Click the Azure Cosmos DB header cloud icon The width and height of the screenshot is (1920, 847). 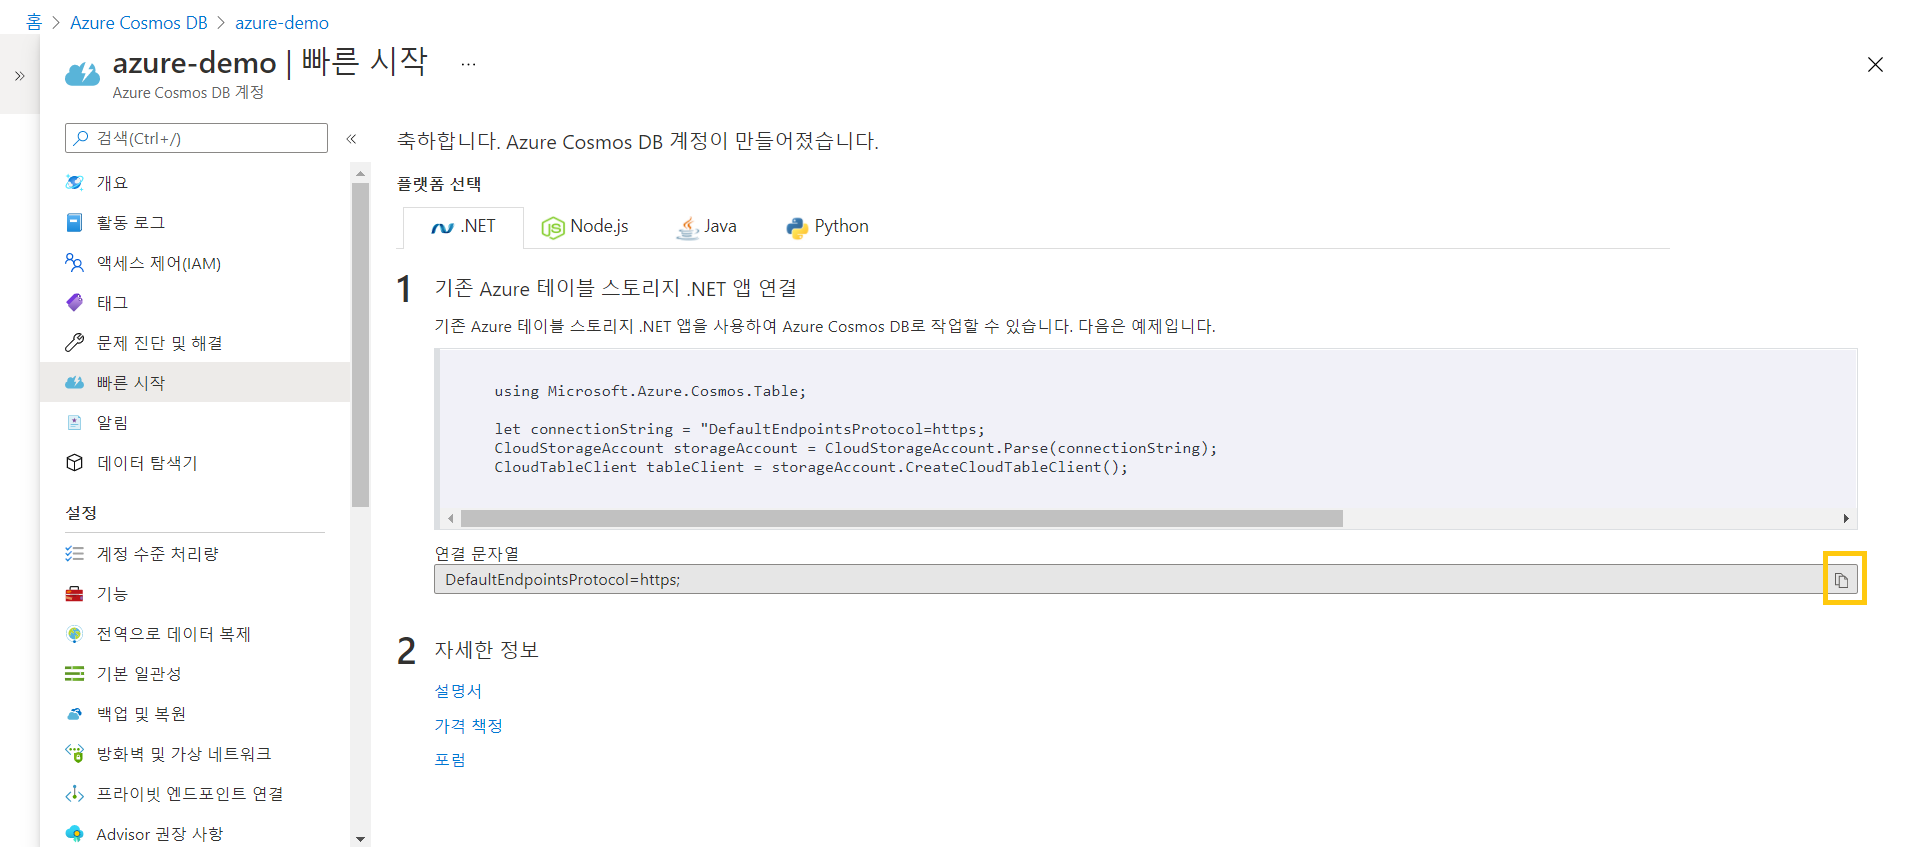82,74
